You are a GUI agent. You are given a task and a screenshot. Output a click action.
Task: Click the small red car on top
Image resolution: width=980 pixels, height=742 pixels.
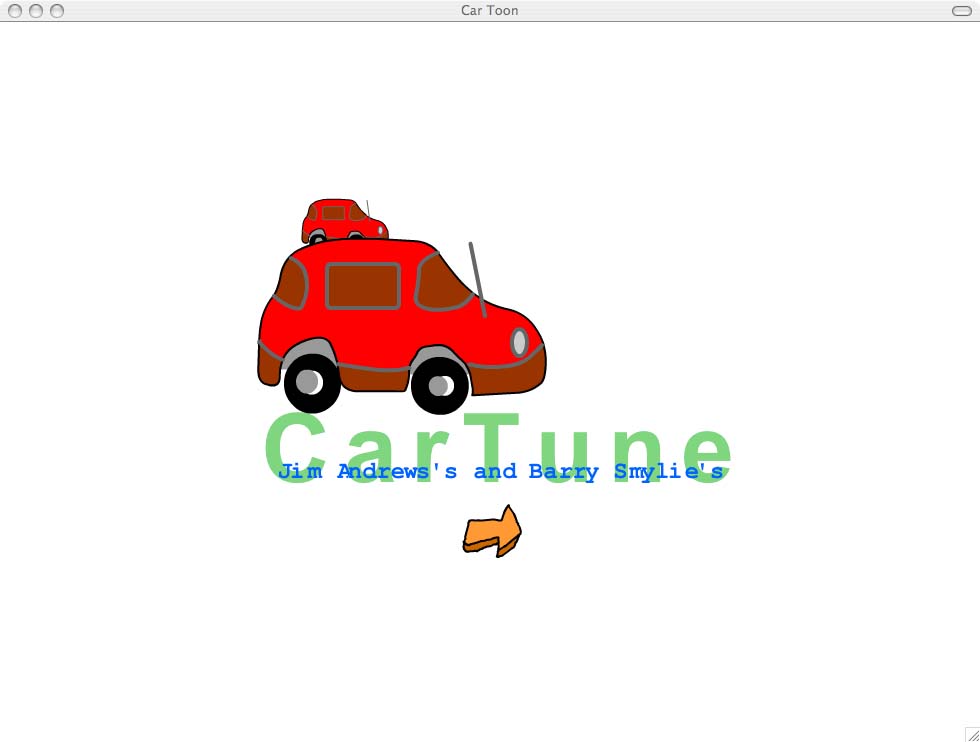pyautogui.click(x=345, y=221)
